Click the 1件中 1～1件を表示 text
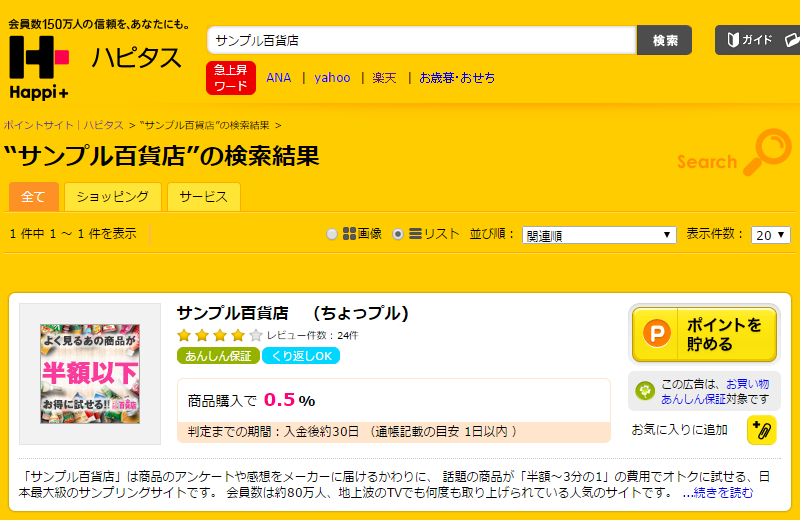 tap(73, 234)
